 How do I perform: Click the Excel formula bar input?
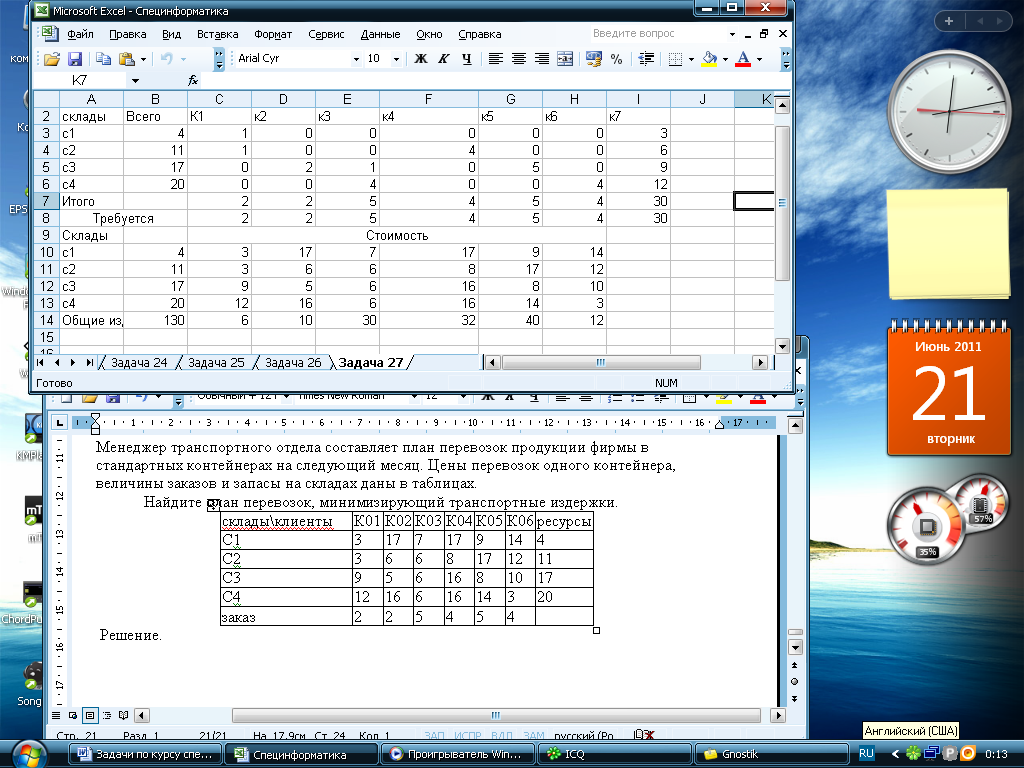(496, 80)
